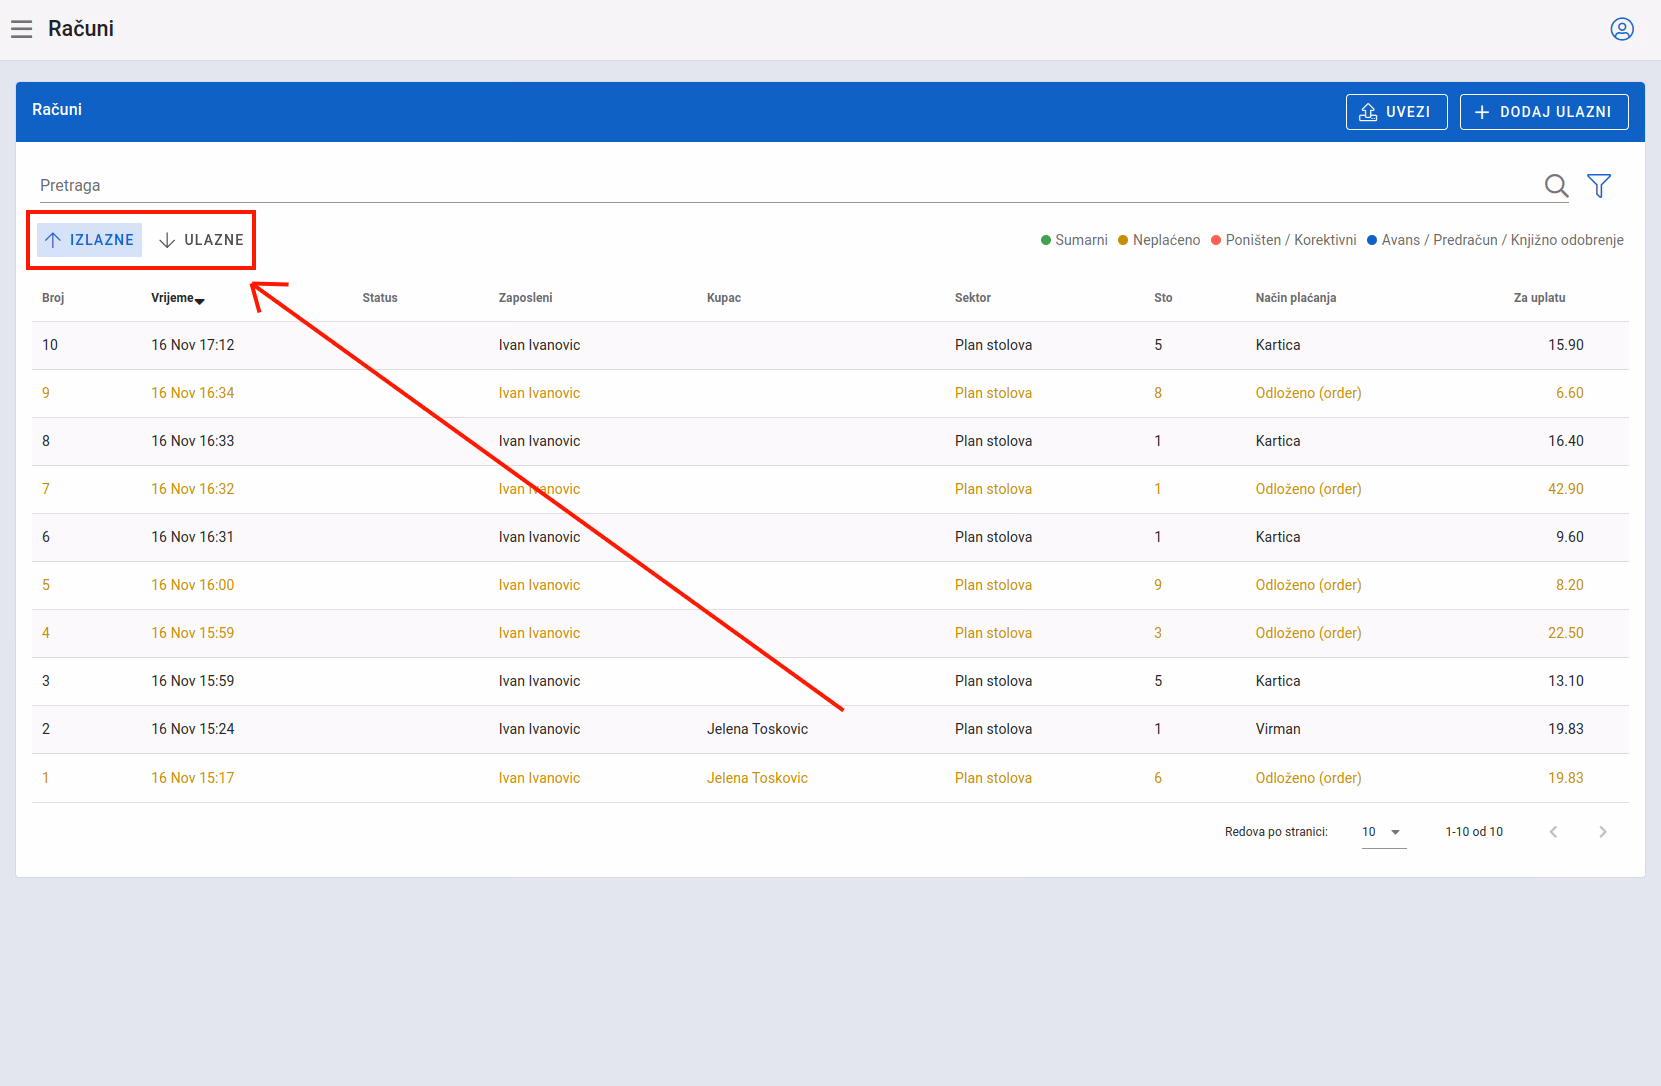The image size is (1661, 1086).
Task: Click the 1-10 od 10 pagination text
Action: [1474, 832]
